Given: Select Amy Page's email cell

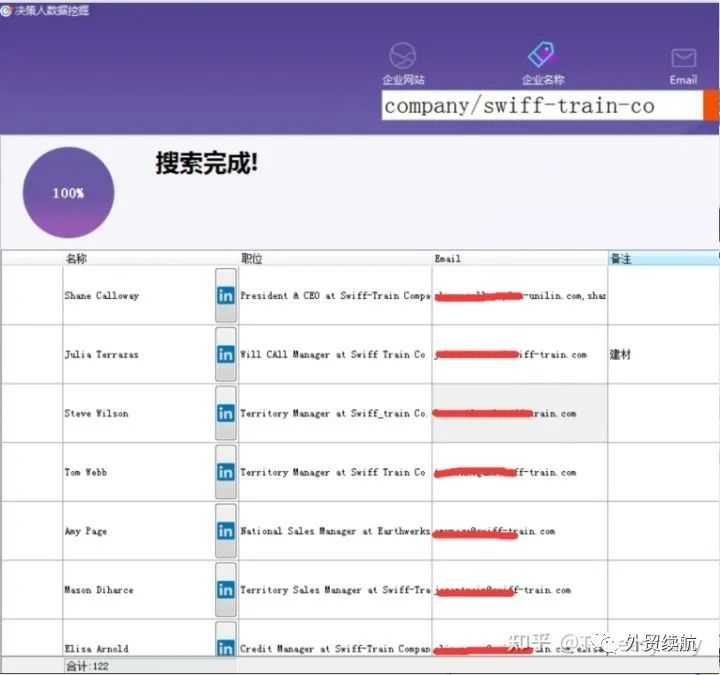Looking at the screenshot, I should 519,531.
